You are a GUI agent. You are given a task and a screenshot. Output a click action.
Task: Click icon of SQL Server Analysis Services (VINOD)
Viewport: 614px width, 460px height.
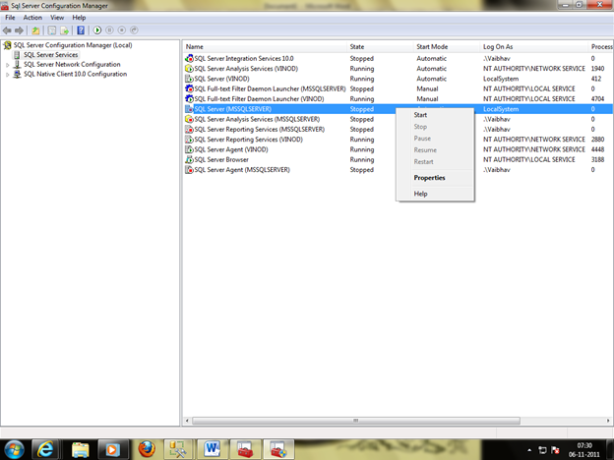[189, 69]
